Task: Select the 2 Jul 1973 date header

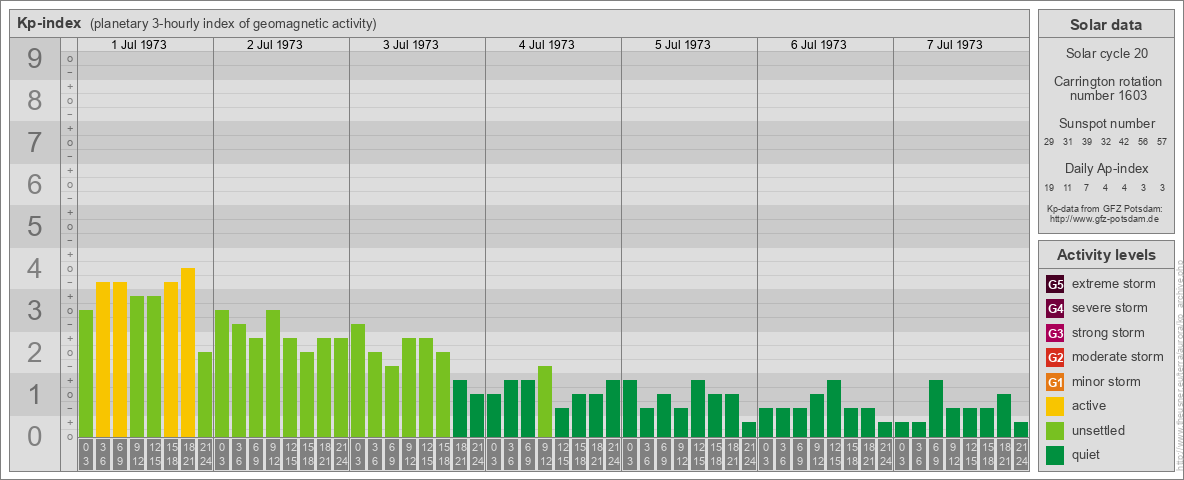Action: tap(275, 45)
